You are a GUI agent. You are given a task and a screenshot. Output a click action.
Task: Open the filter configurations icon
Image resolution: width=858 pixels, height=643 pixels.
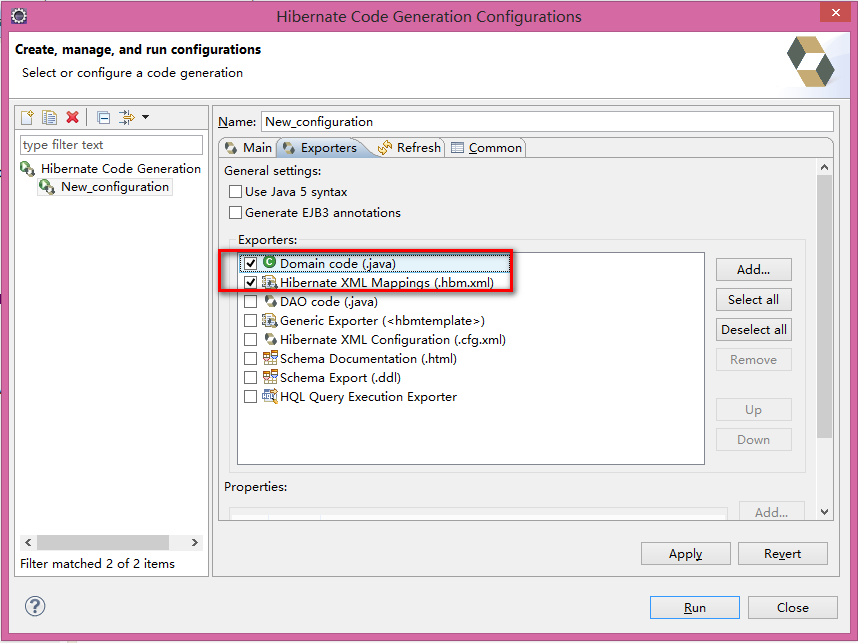click(x=126, y=117)
